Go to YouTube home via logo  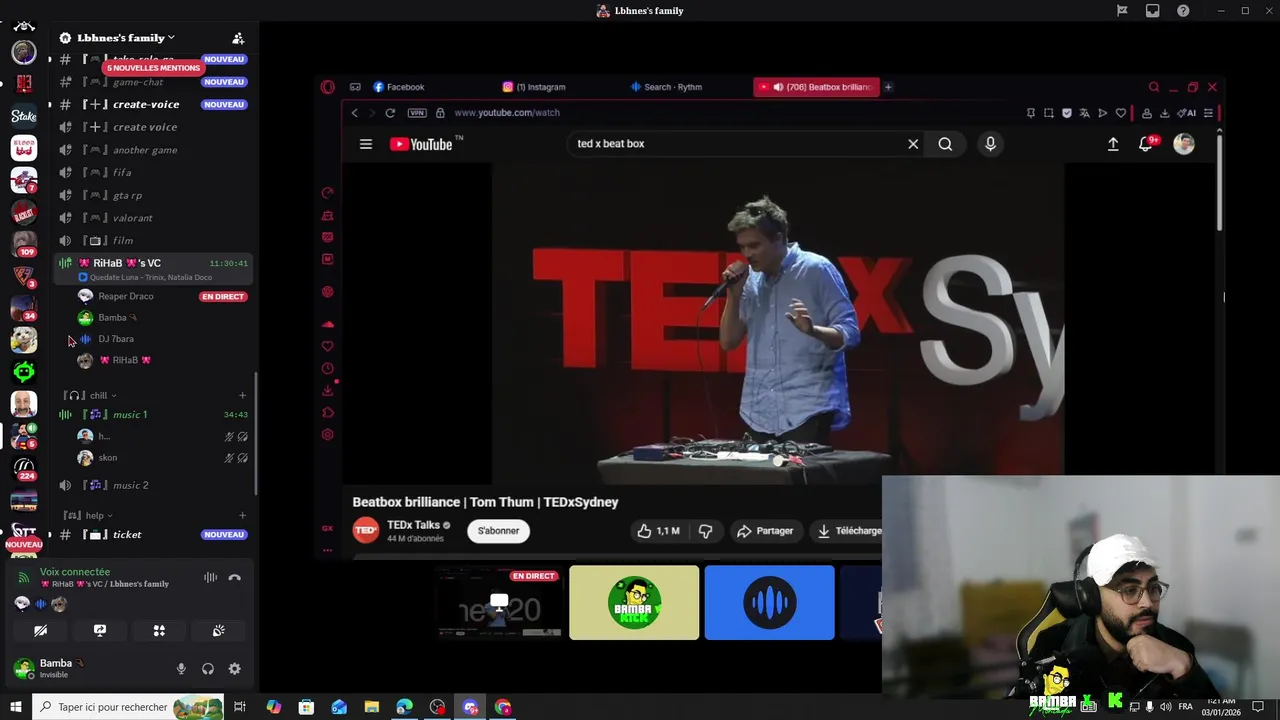[421, 144]
